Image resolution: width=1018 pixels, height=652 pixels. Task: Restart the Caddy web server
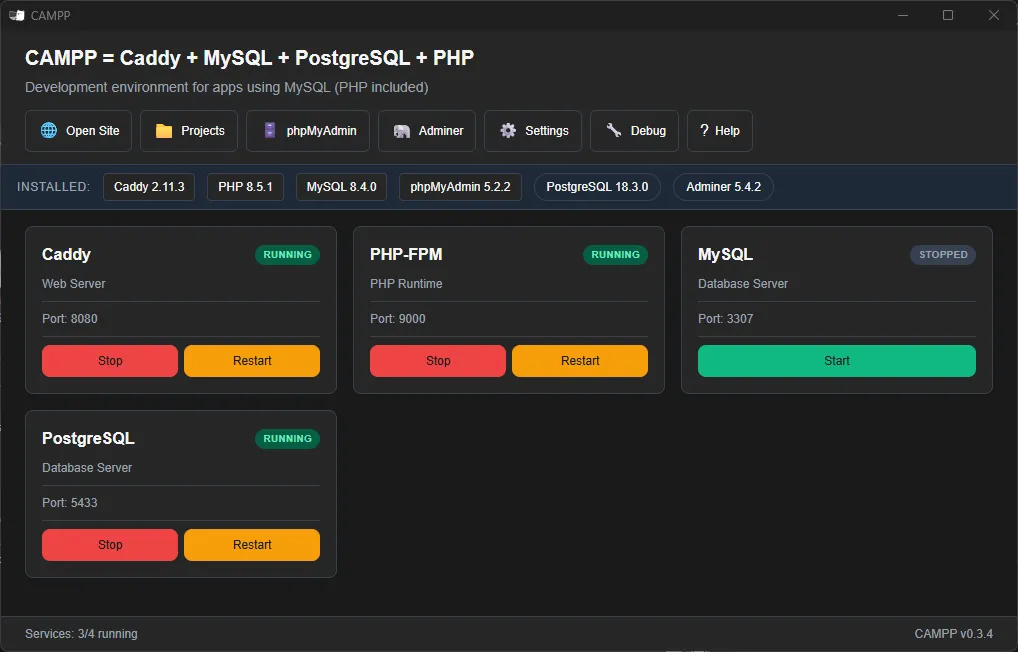pyautogui.click(x=252, y=360)
